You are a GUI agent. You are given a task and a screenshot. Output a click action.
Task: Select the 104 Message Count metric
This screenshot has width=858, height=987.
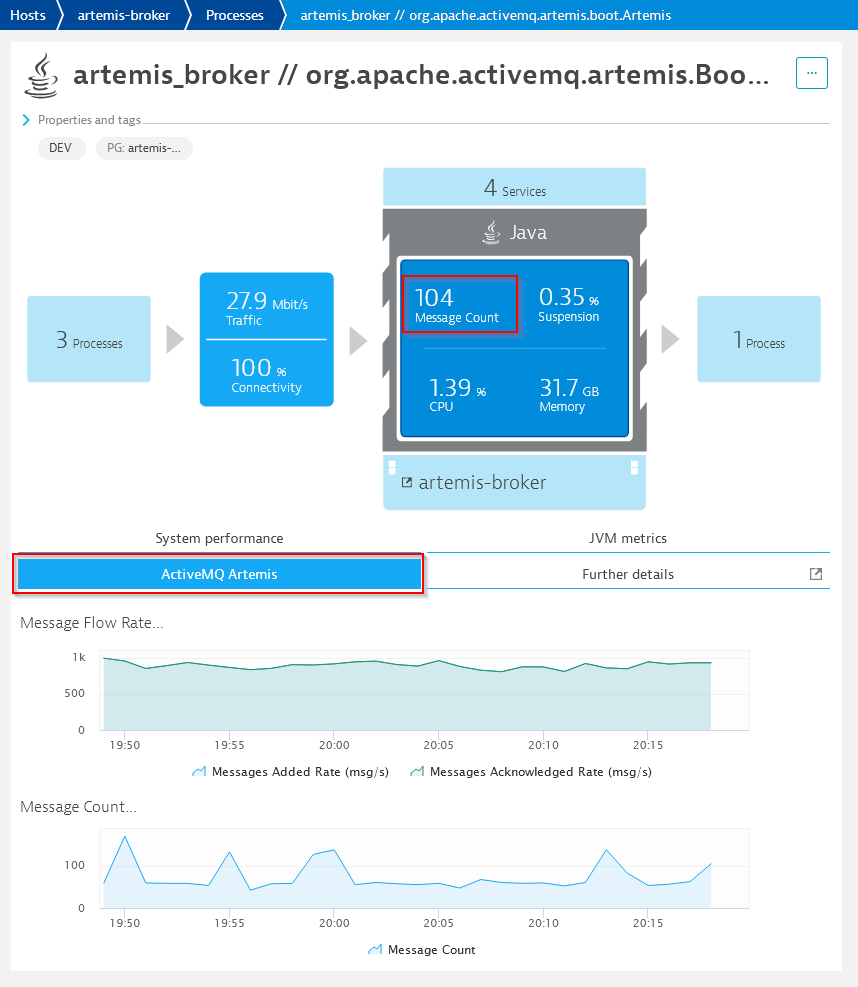pyautogui.click(x=460, y=304)
